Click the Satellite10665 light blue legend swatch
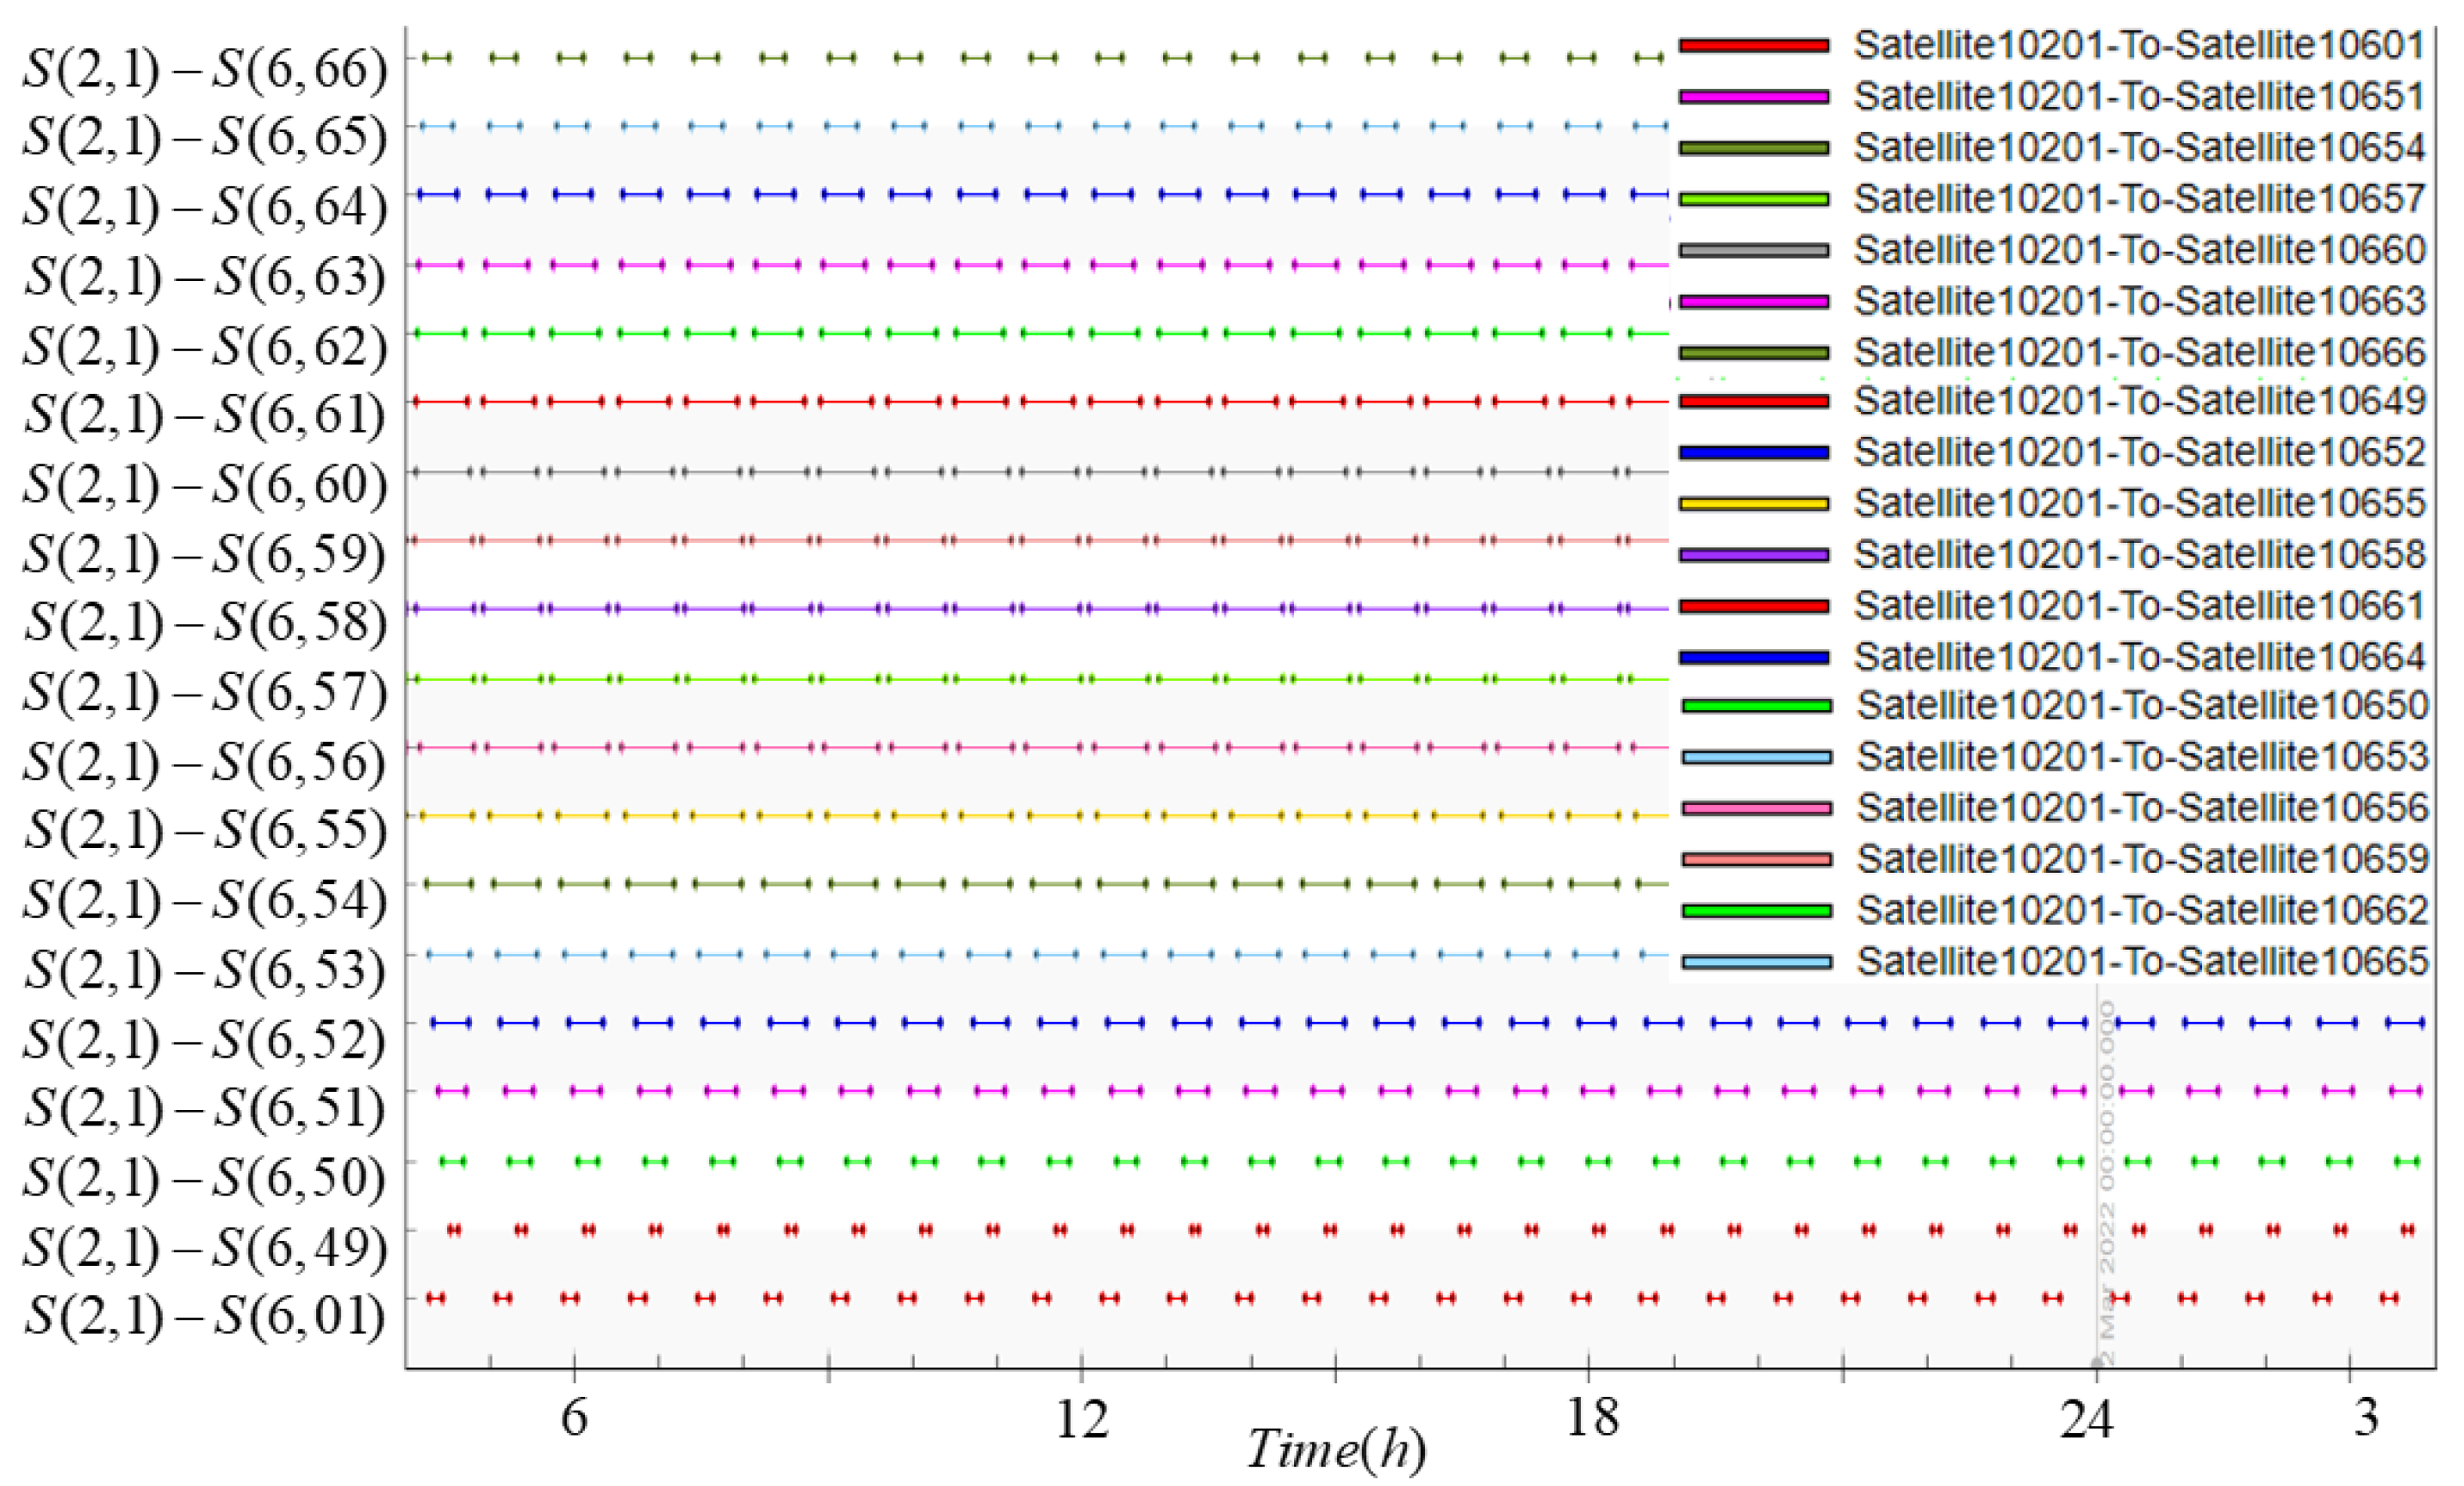The width and height of the screenshot is (2464, 1486). coord(1756,962)
